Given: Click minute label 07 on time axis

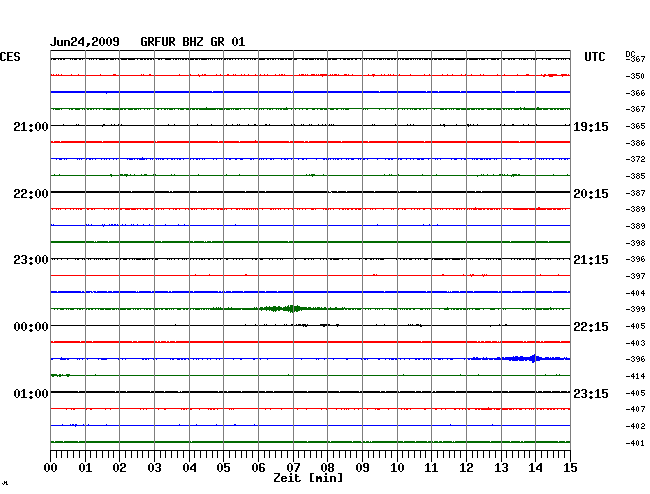Looking at the screenshot, I should [293, 468].
